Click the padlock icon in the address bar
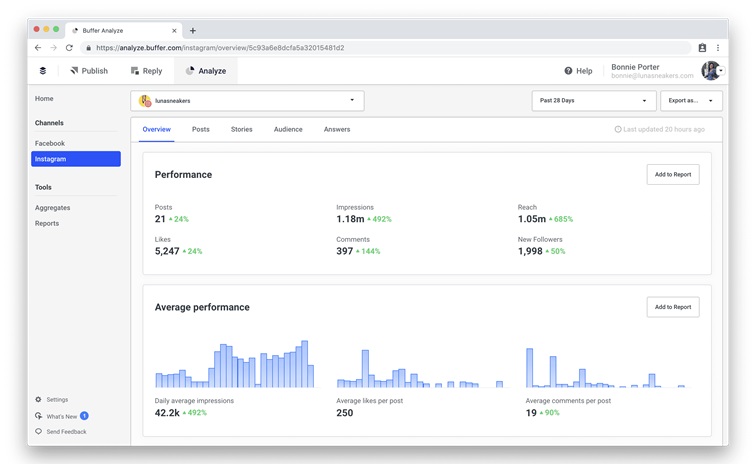Screen dimensions: 756x464 (88, 48)
